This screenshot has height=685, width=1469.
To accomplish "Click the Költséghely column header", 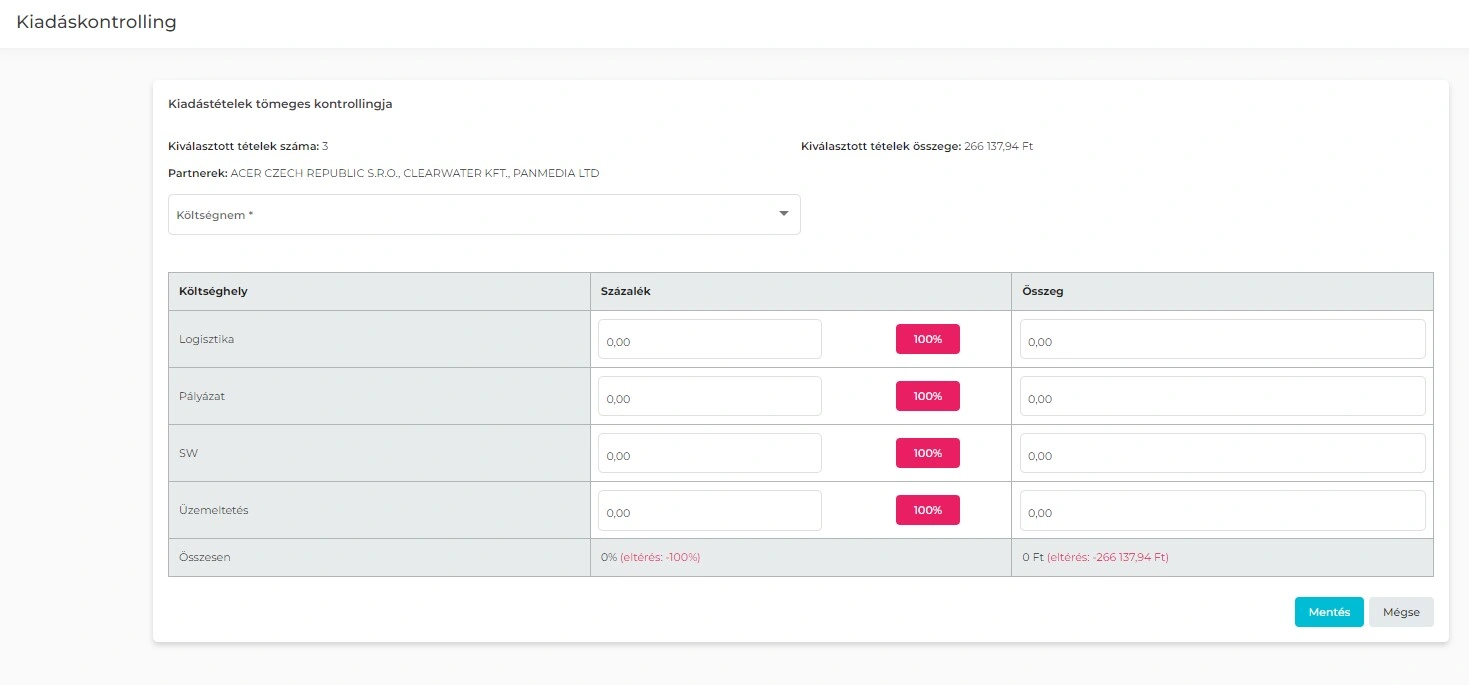I will [213, 291].
